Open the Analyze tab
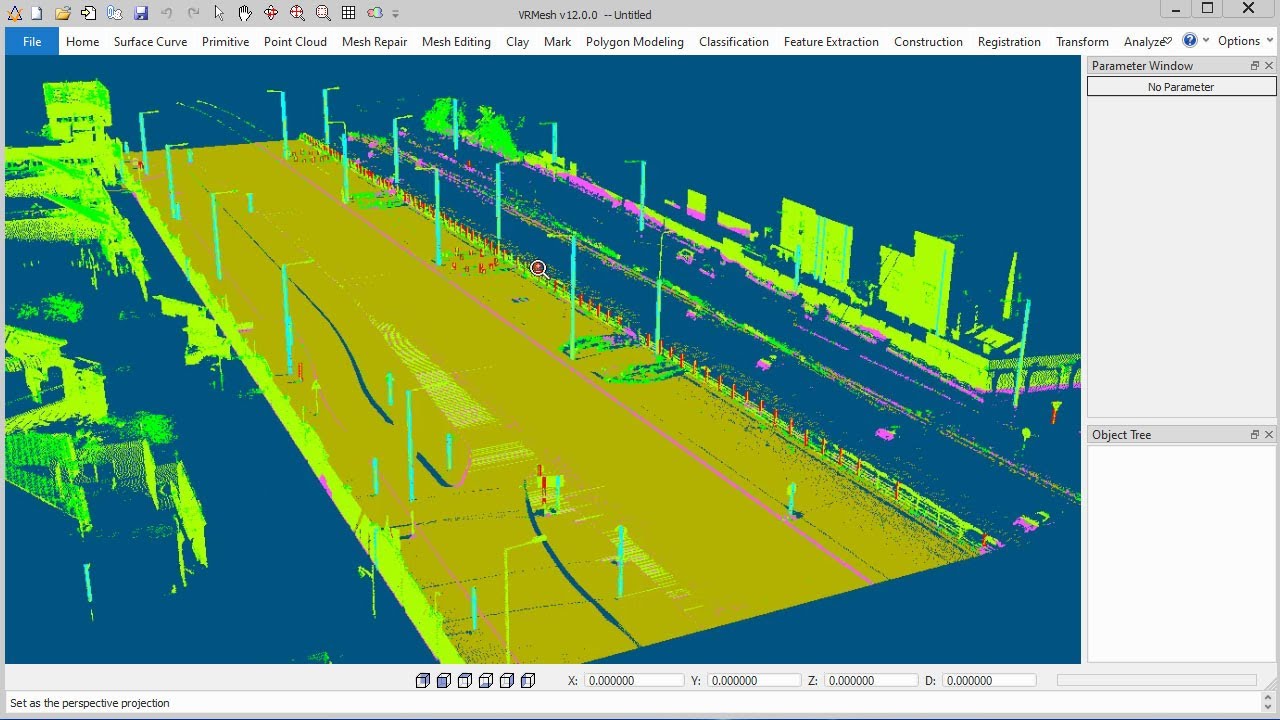 (x=1142, y=41)
